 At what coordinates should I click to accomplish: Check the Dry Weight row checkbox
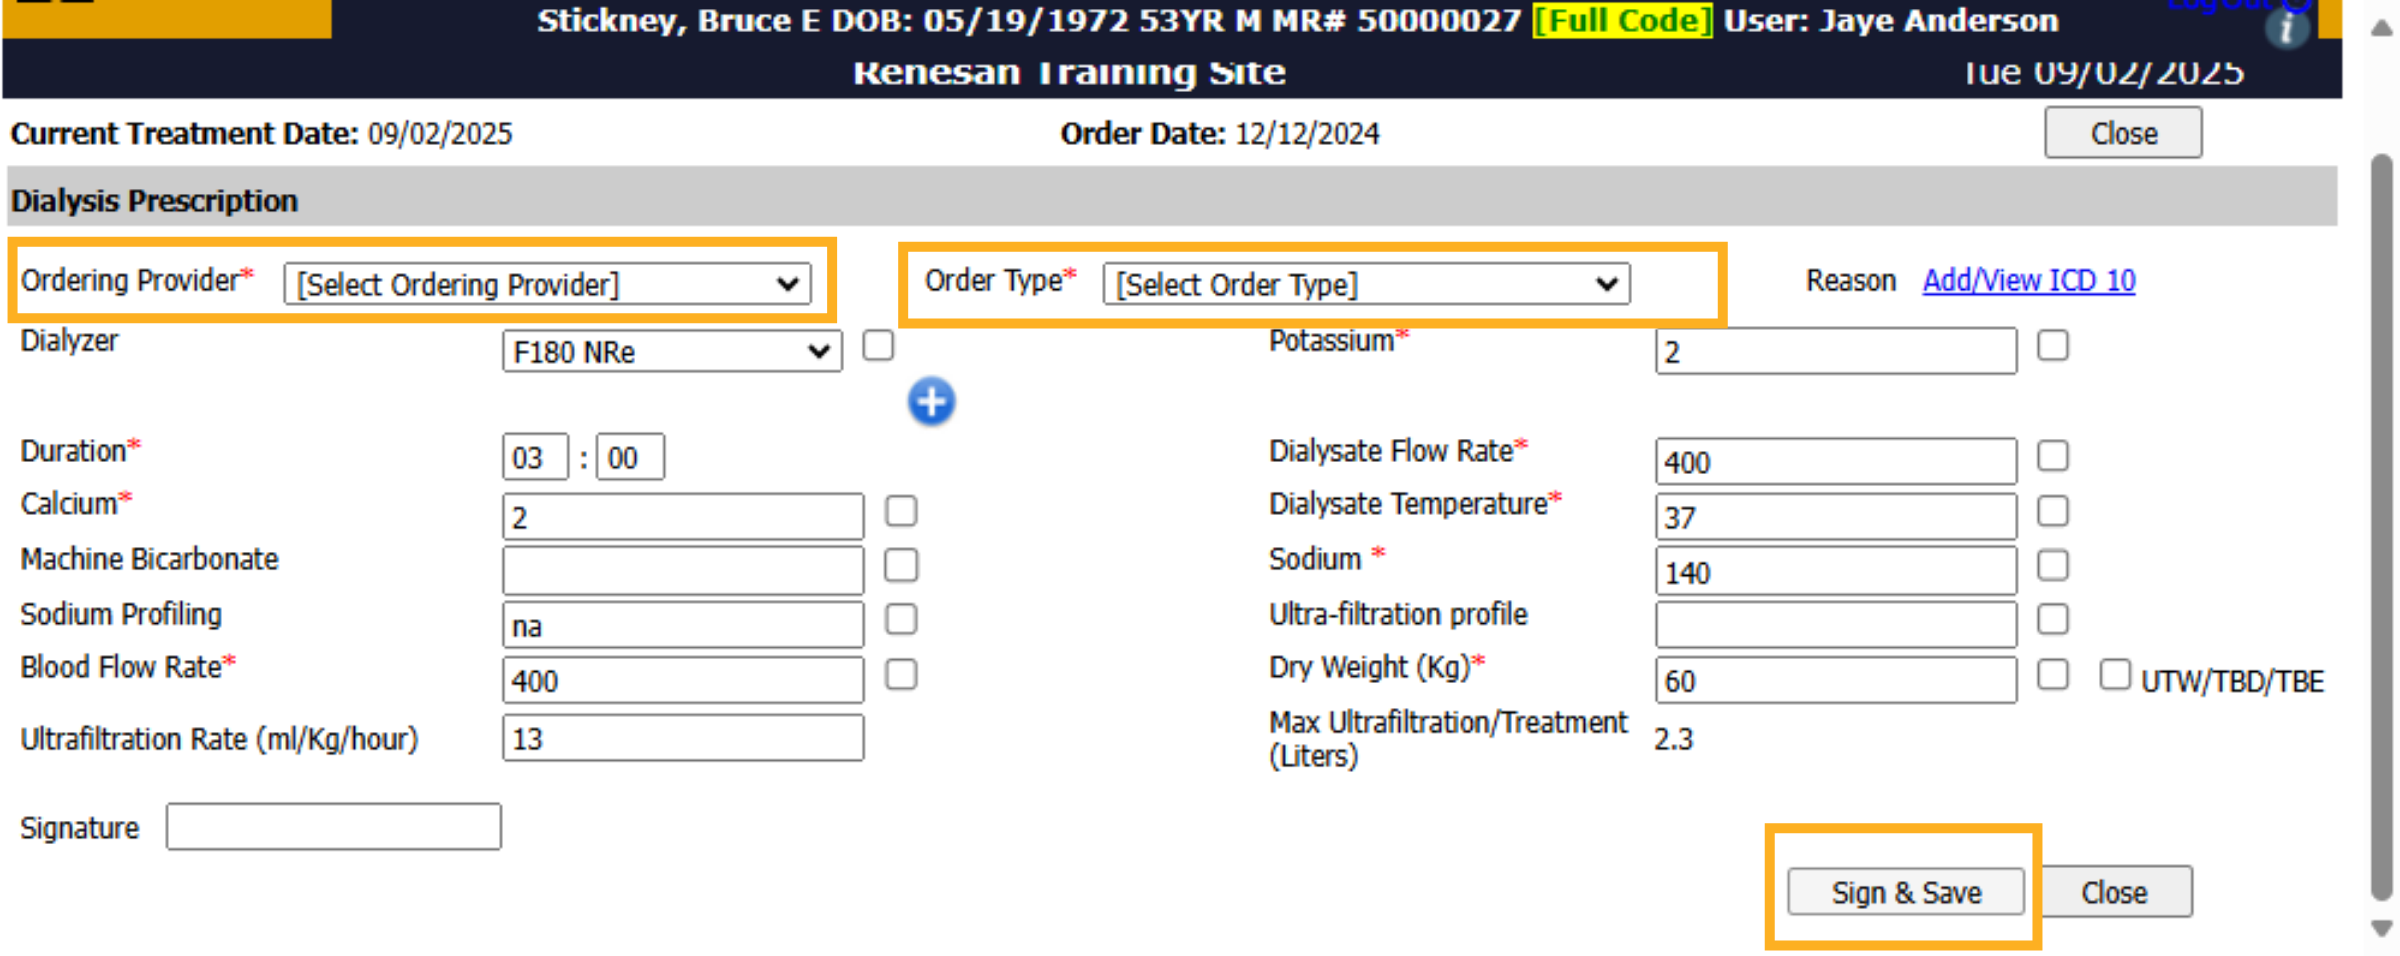point(2053,675)
